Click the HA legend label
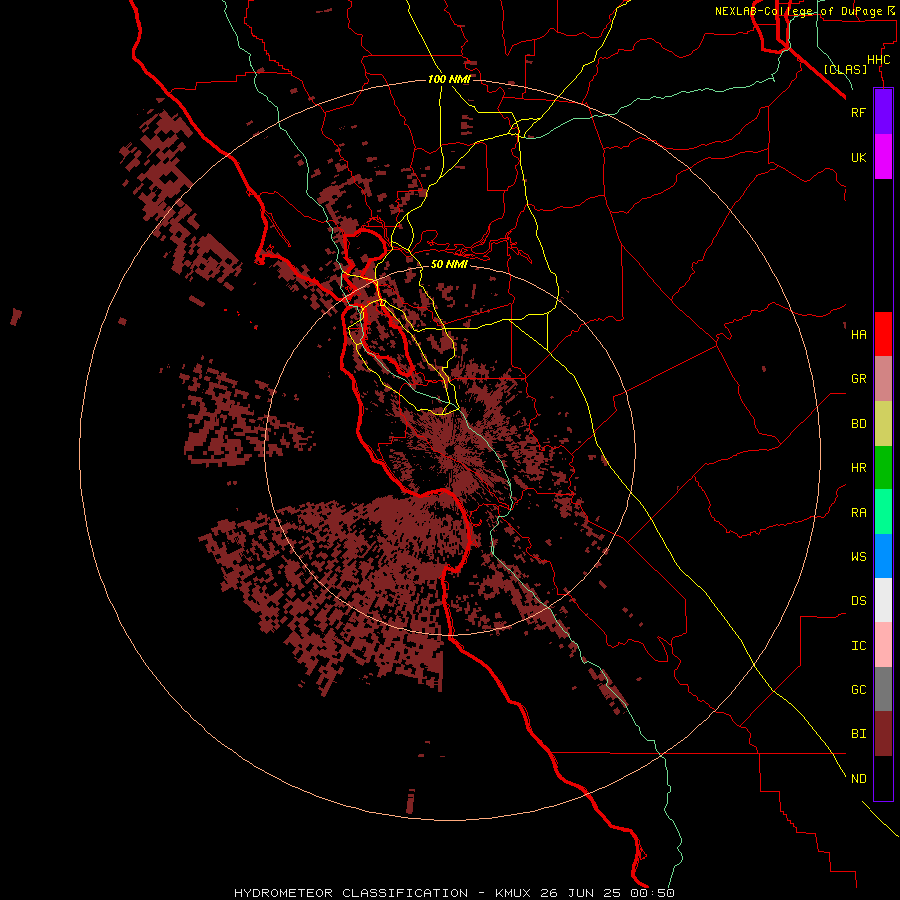Viewport: 900px width, 900px height. [x=858, y=334]
